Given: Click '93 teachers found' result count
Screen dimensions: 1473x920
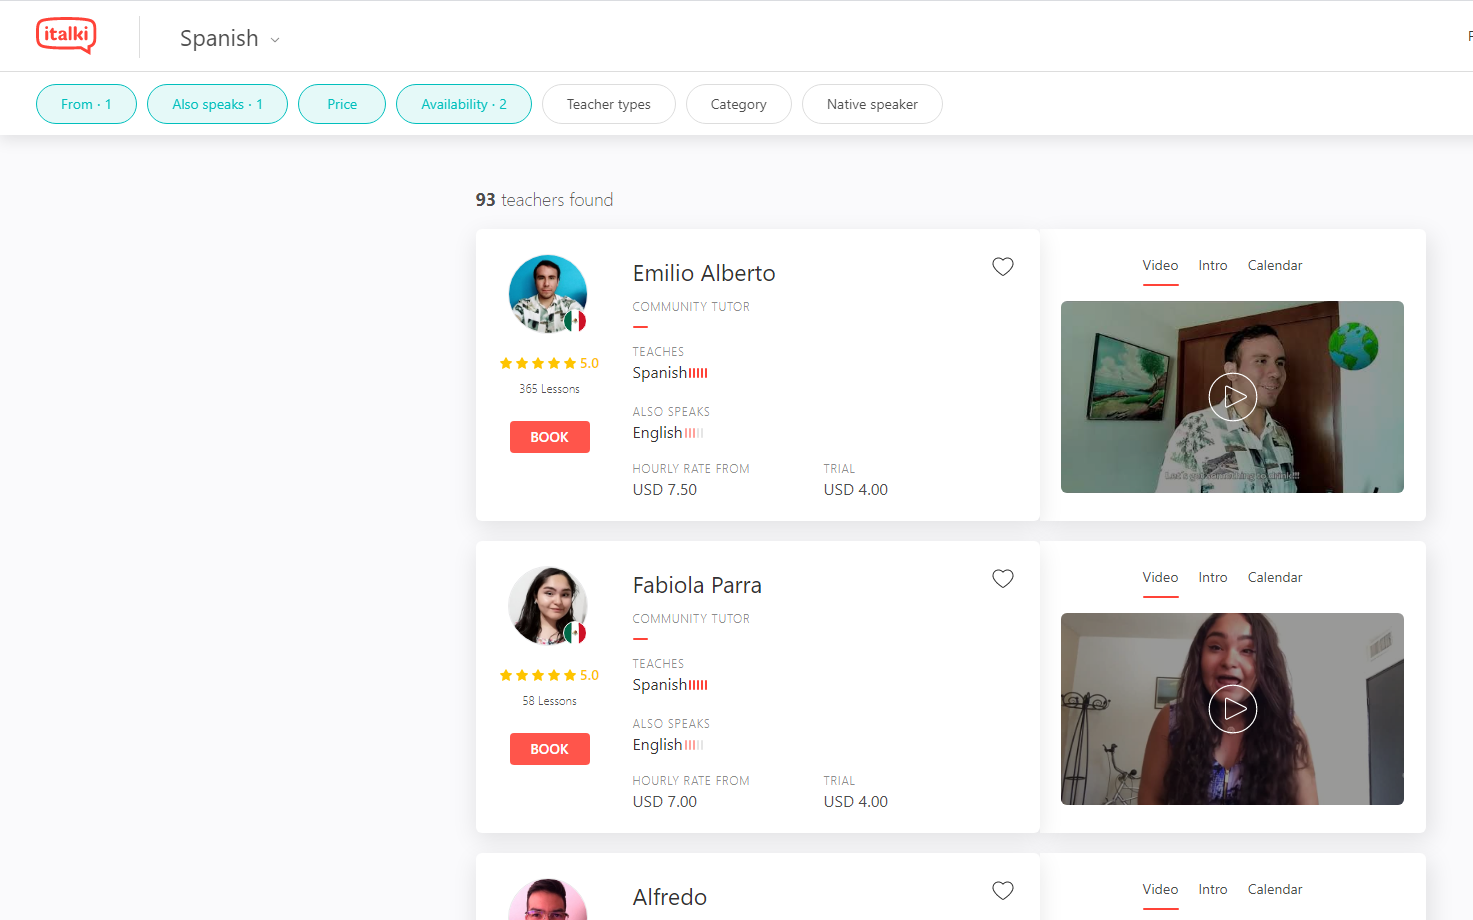Looking at the screenshot, I should [x=544, y=200].
